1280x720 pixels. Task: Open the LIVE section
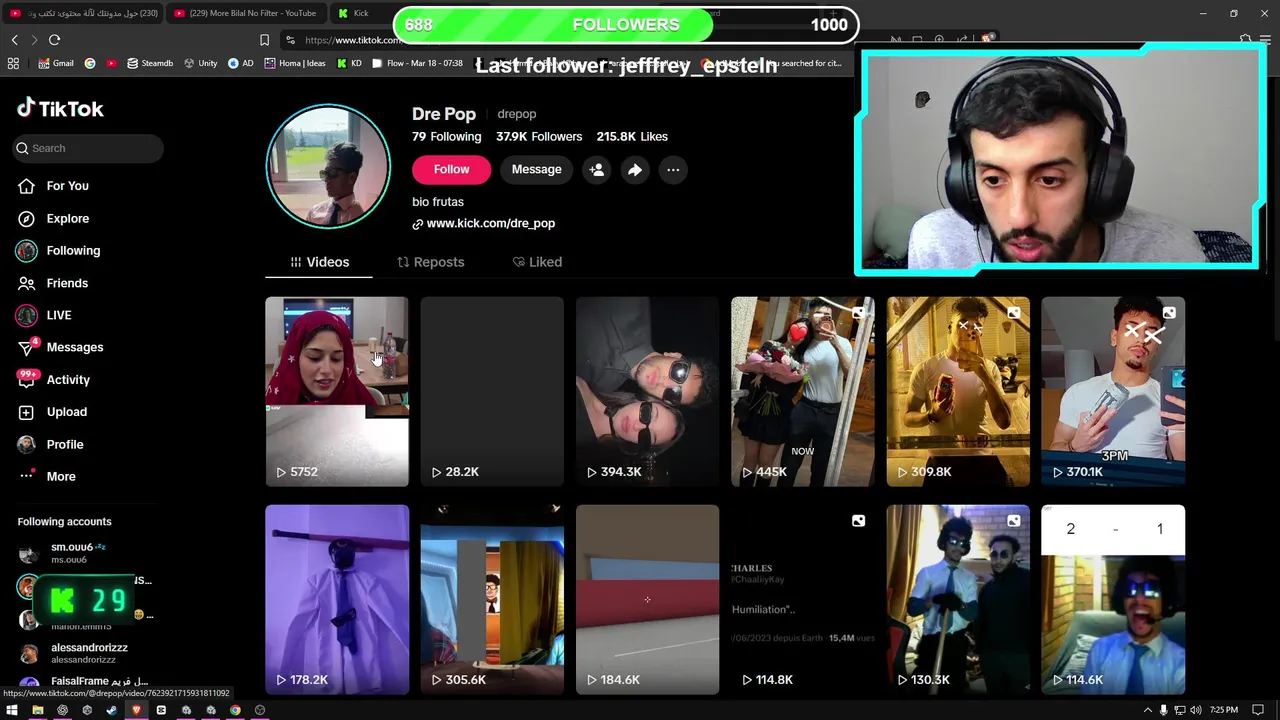[x=44, y=315]
